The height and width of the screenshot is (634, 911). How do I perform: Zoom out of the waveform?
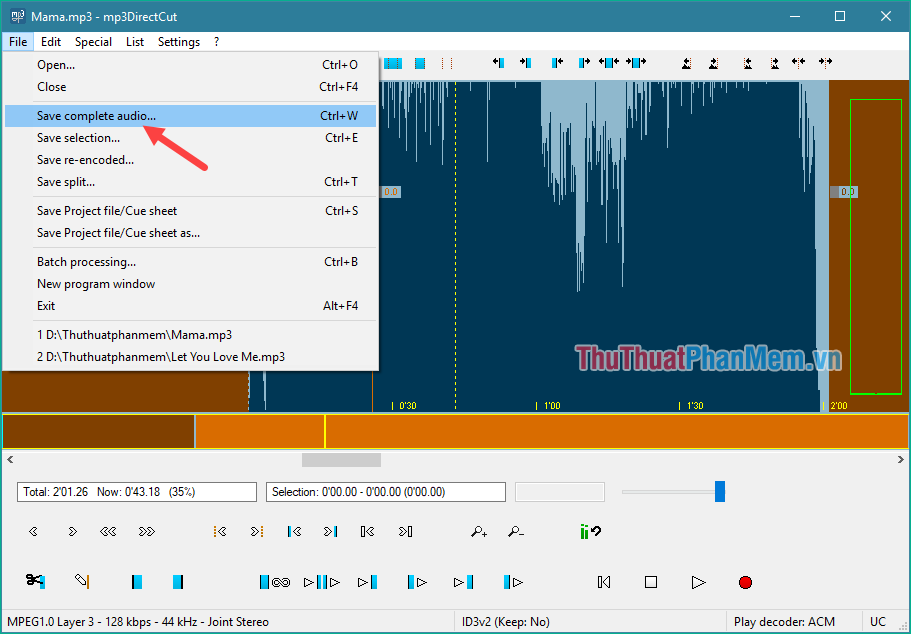(x=515, y=531)
